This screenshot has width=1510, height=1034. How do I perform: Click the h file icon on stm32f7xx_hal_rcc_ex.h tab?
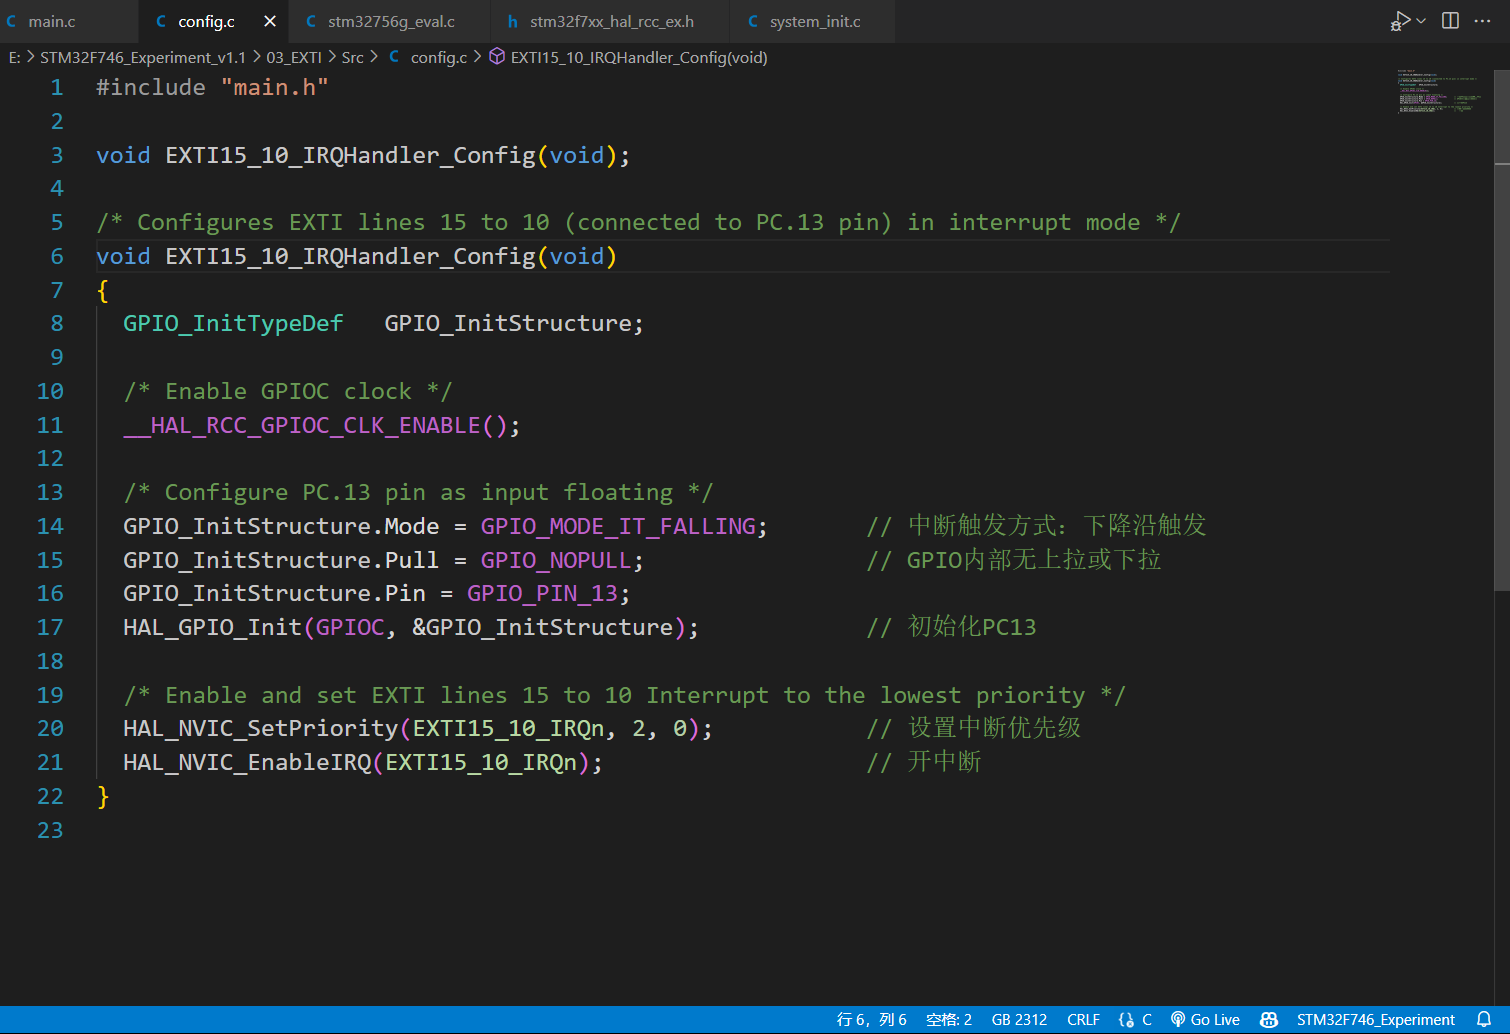pyautogui.click(x=512, y=21)
